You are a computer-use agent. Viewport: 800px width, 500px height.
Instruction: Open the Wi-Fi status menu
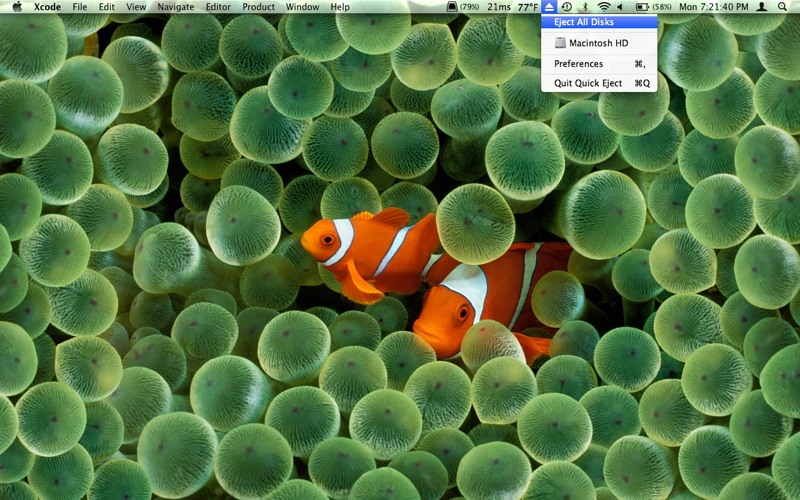(x=604, y=7)
